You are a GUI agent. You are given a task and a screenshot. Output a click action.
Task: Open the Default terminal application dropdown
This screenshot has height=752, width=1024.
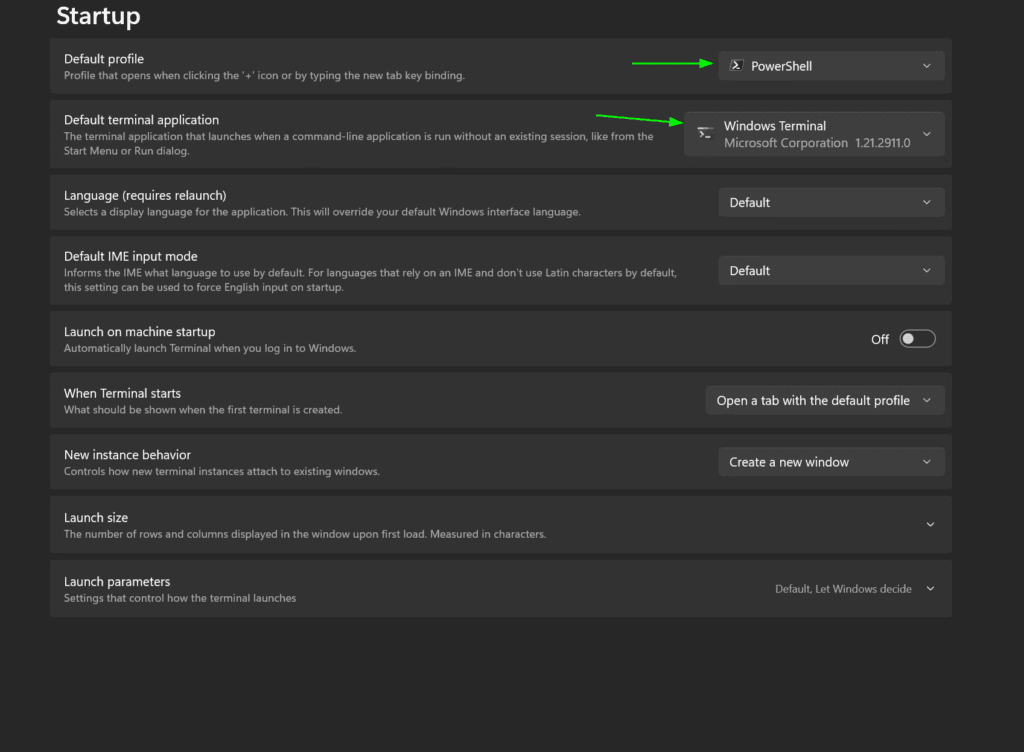(x=814, y=134)
